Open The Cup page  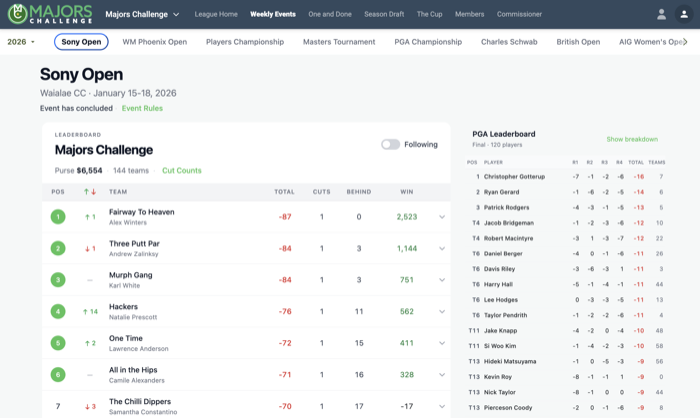click(x=429, y=14)
